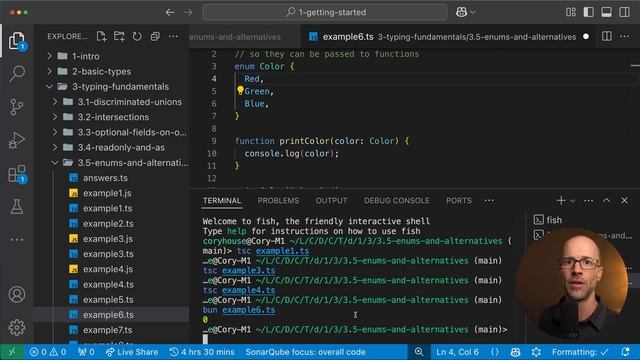
Task: Toggle the bottom panel visibility
Action: (607, 12)
